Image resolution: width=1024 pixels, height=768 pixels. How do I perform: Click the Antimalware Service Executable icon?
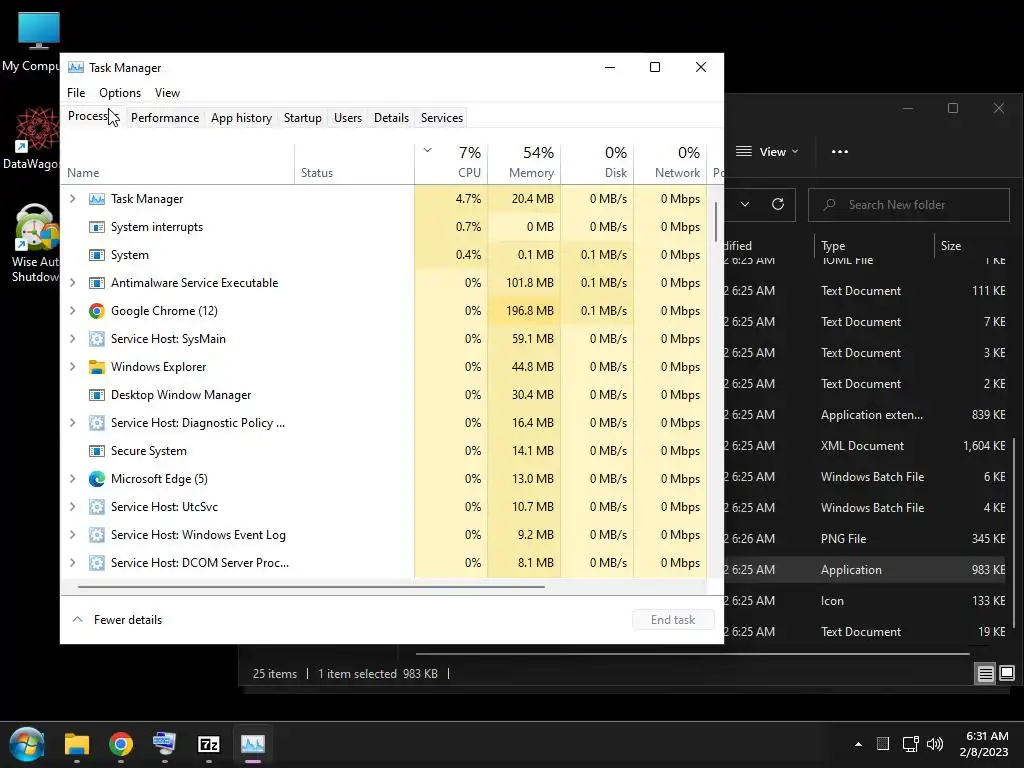pyautogui.click(x=97, y=283)
